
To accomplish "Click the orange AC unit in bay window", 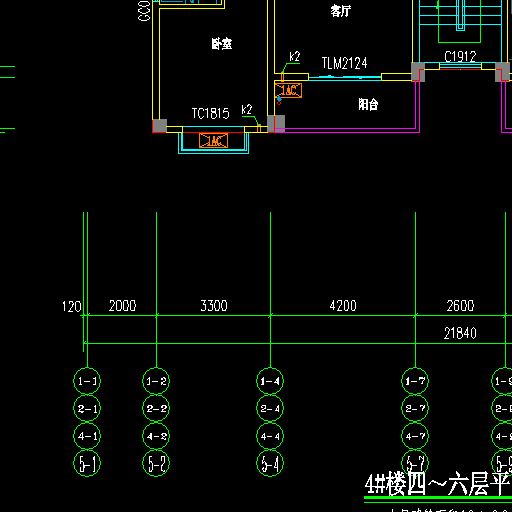I will [214, 140].
